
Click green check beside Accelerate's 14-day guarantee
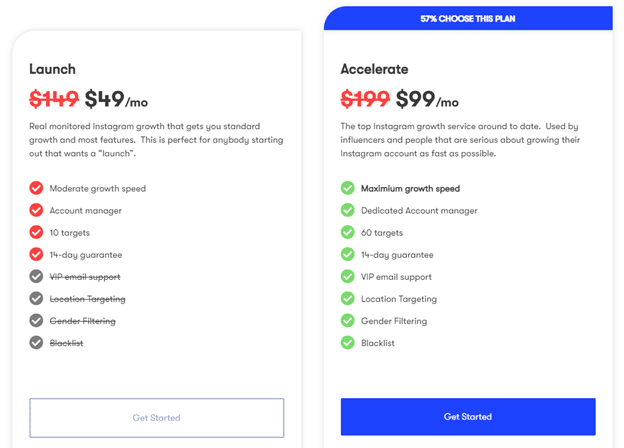pos(348,255)
